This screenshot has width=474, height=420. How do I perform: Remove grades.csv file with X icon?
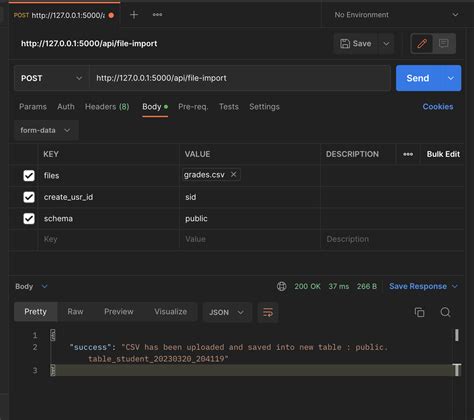pyautogui.click(x=234, y=174)
